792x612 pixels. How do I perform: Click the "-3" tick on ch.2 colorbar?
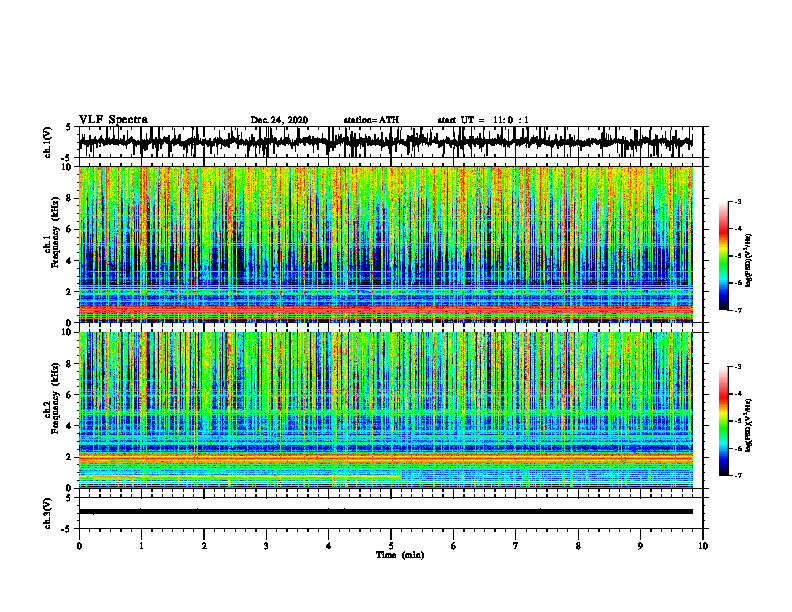click(x=738, y=367)
